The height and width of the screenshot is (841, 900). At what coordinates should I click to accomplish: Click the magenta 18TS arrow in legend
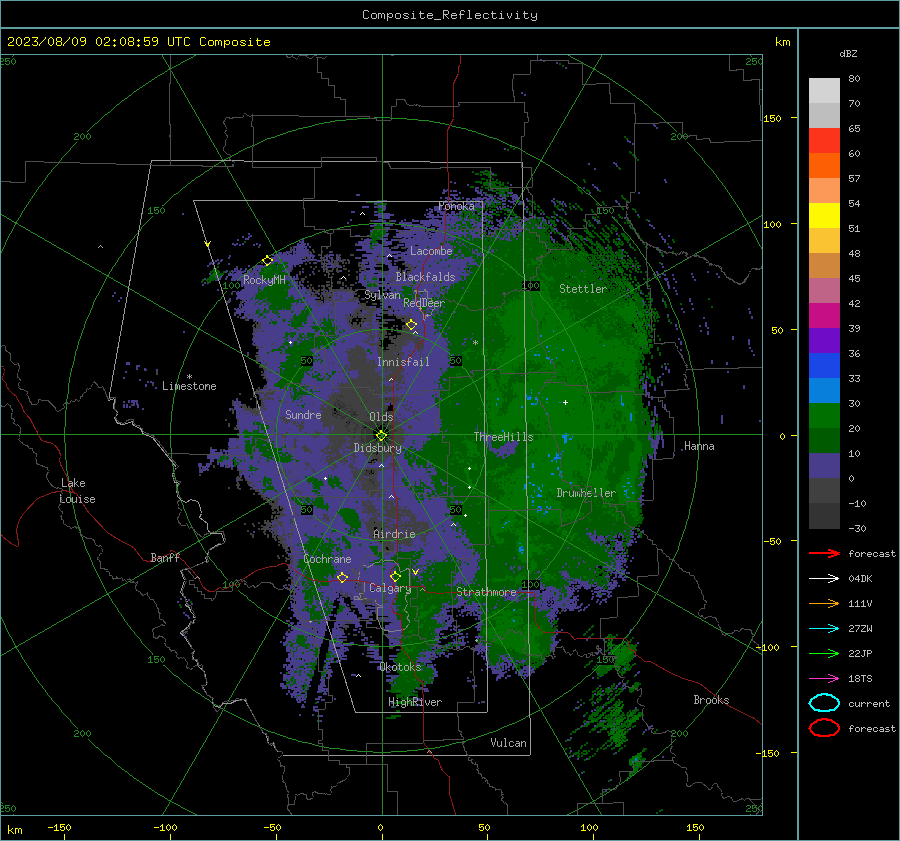[x=824, y=679]
